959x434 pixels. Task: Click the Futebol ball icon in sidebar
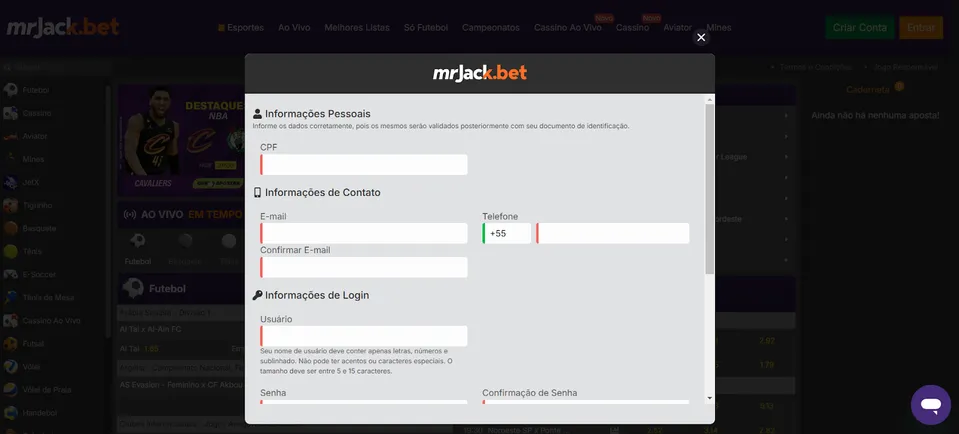pos(10,90)
